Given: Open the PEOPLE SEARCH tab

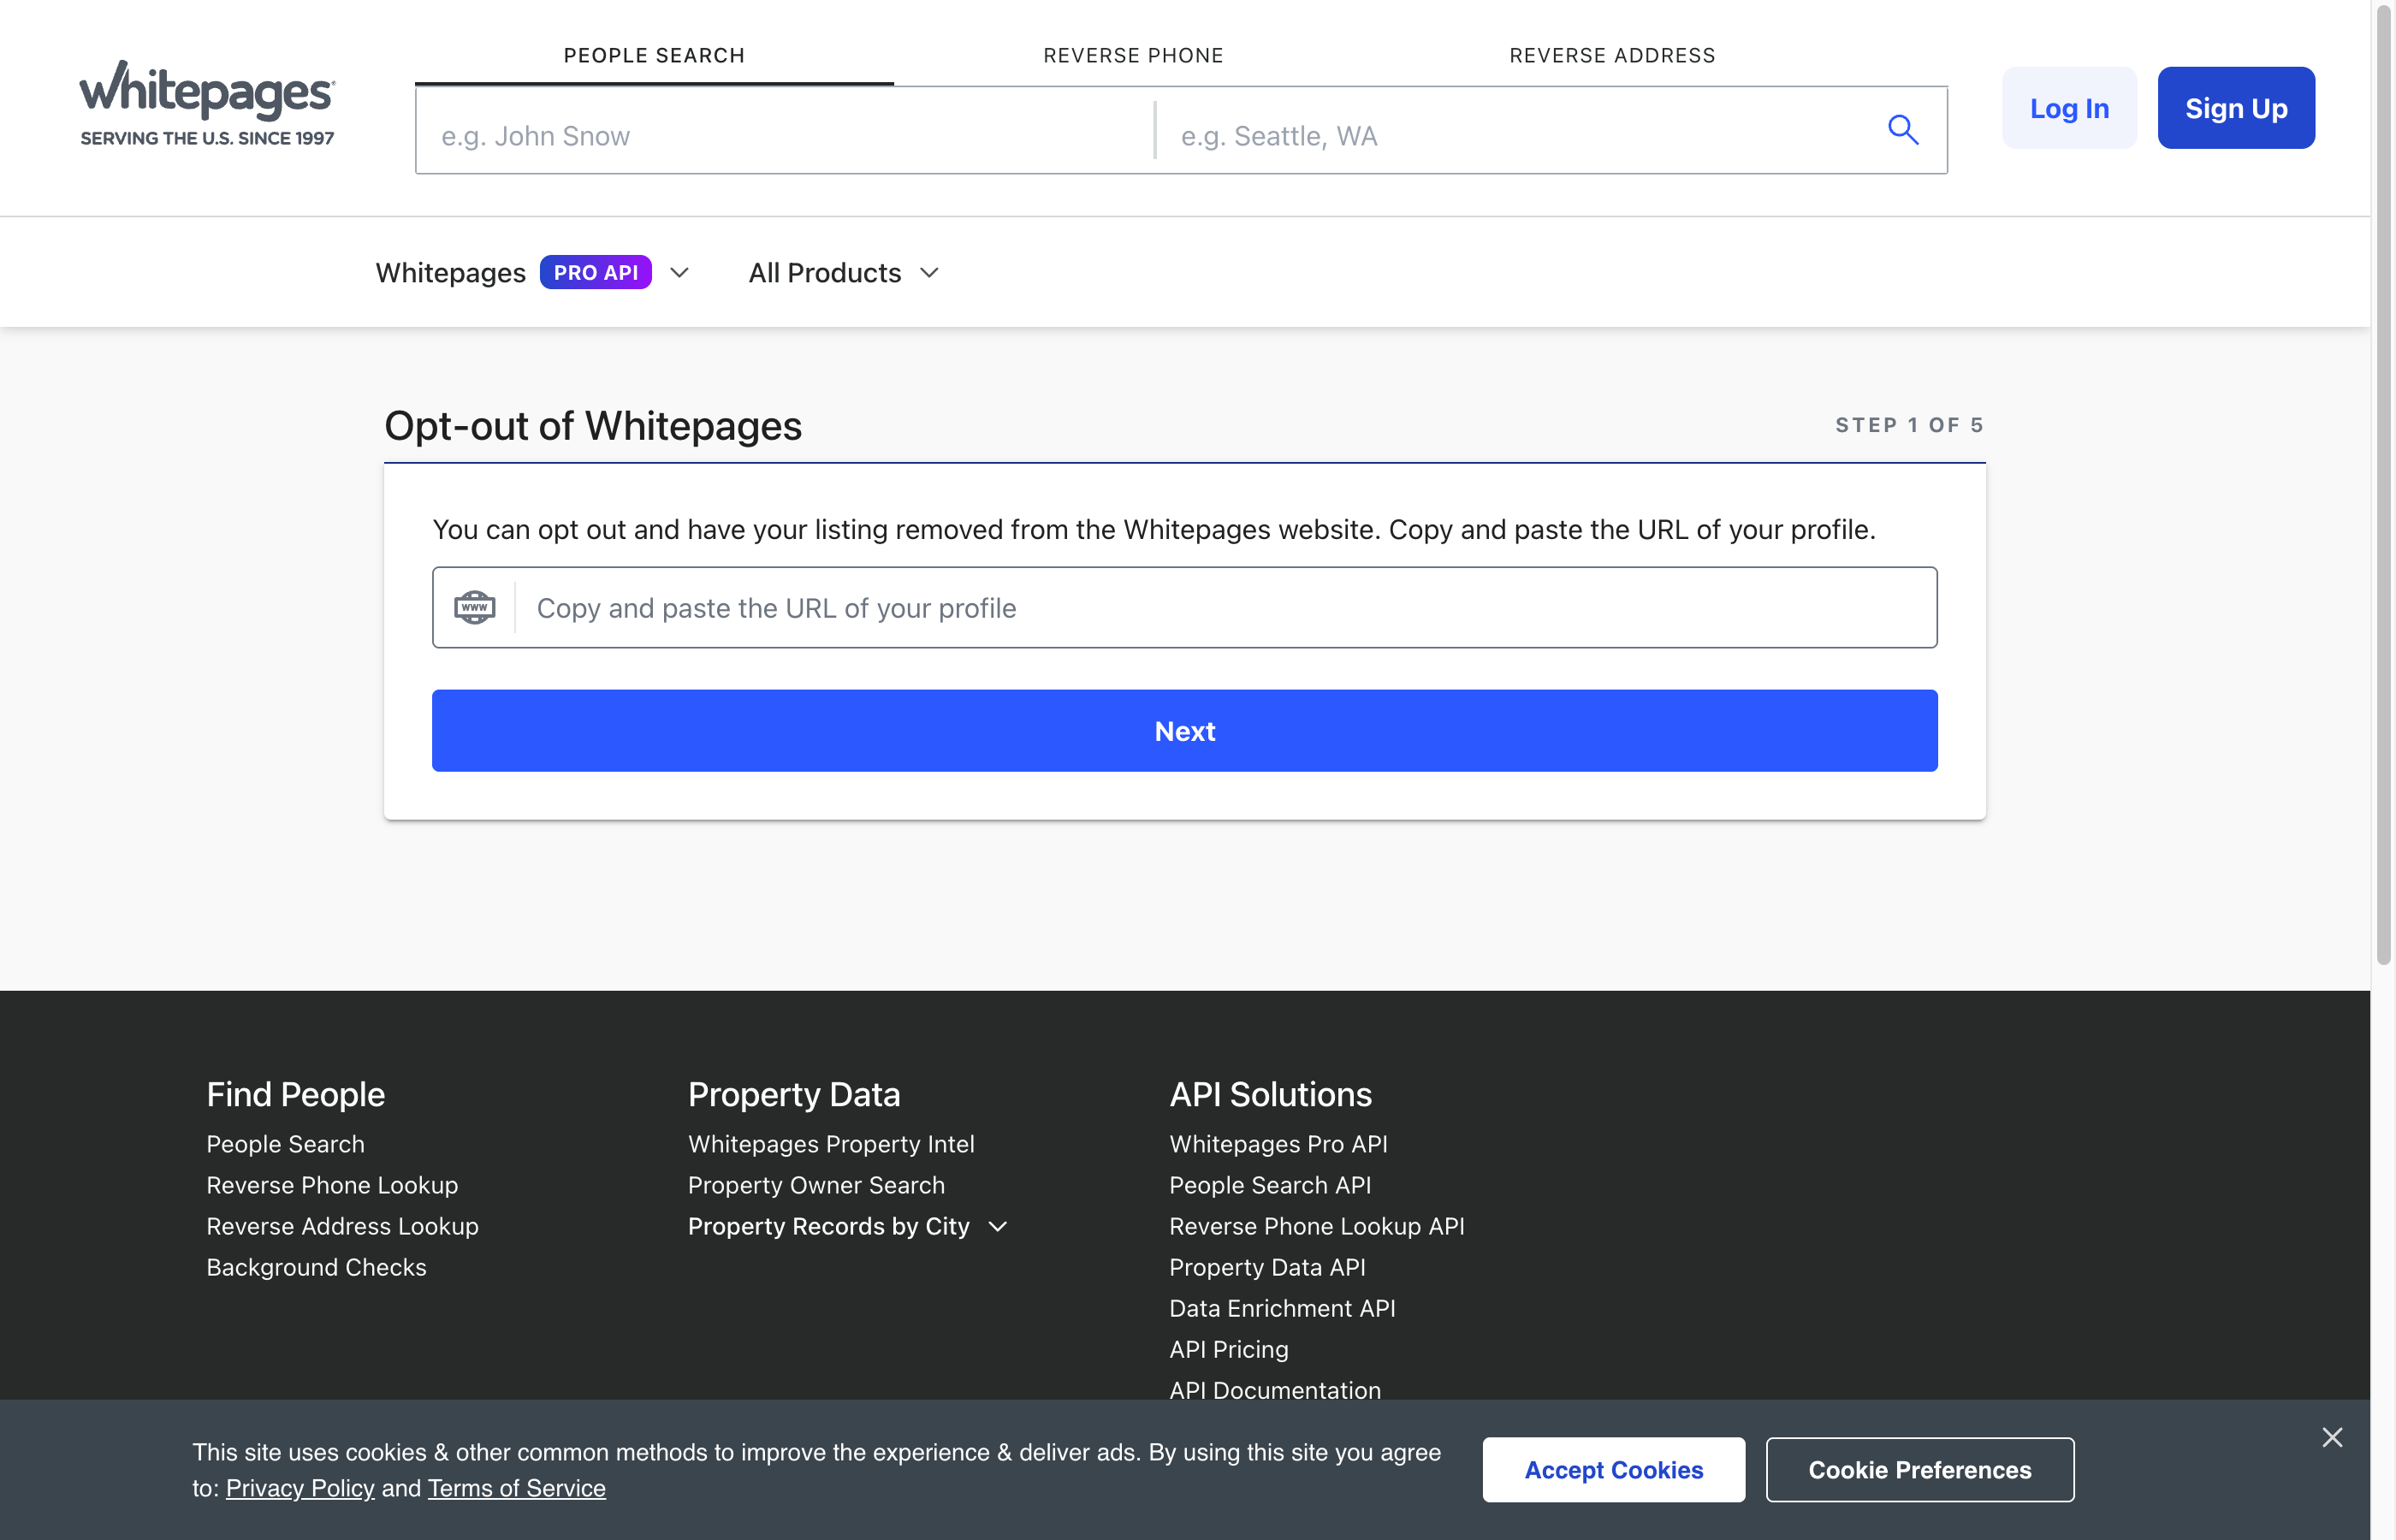Looking at the screenshot, I should point(654,55).
